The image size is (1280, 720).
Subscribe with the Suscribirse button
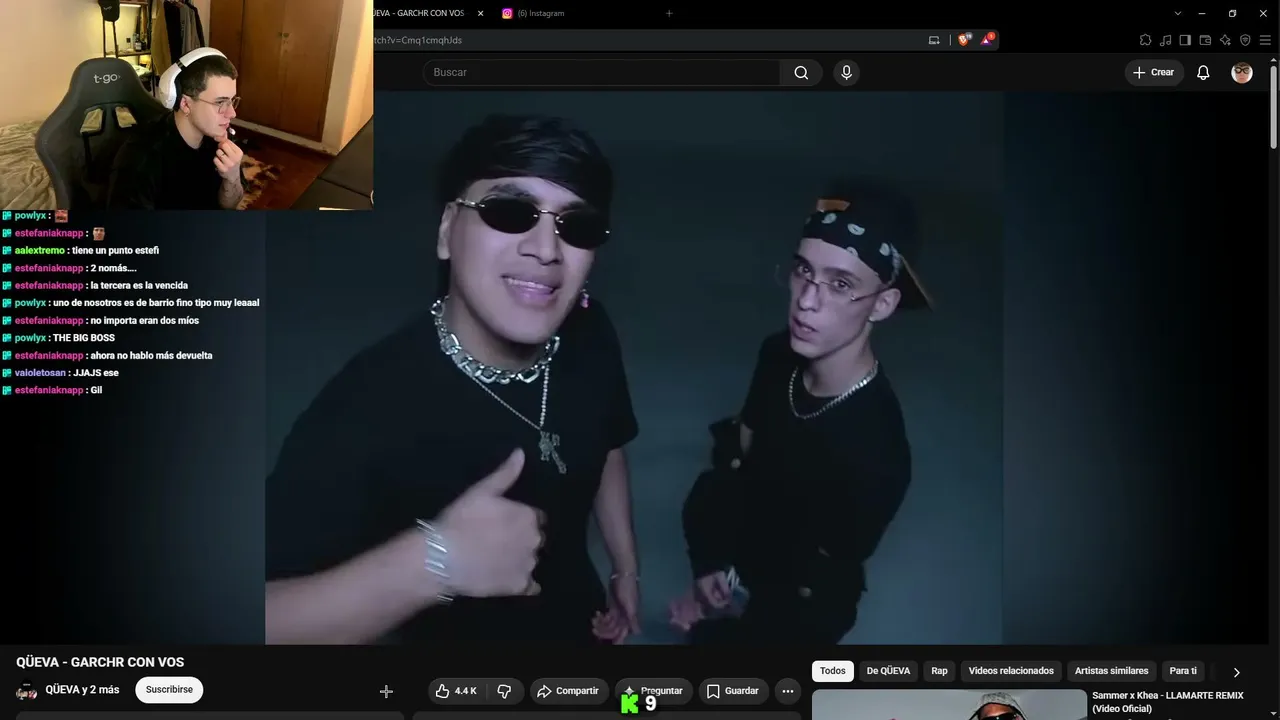pyautogui.click(x=169, y=690)
